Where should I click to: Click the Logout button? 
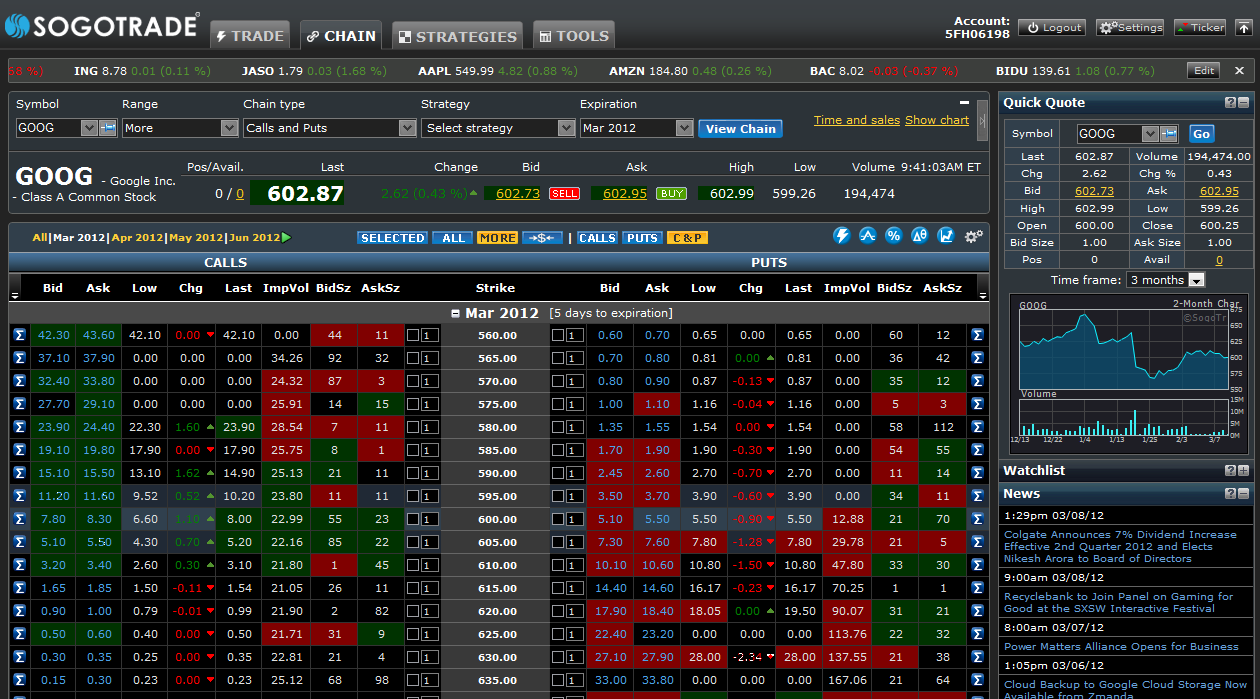pos(1052,28)
